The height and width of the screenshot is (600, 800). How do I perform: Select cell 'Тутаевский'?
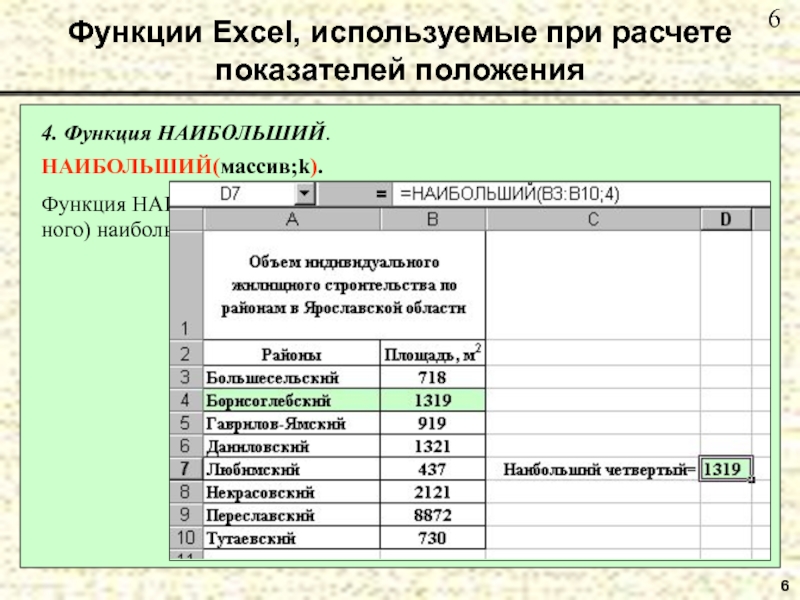292,538
